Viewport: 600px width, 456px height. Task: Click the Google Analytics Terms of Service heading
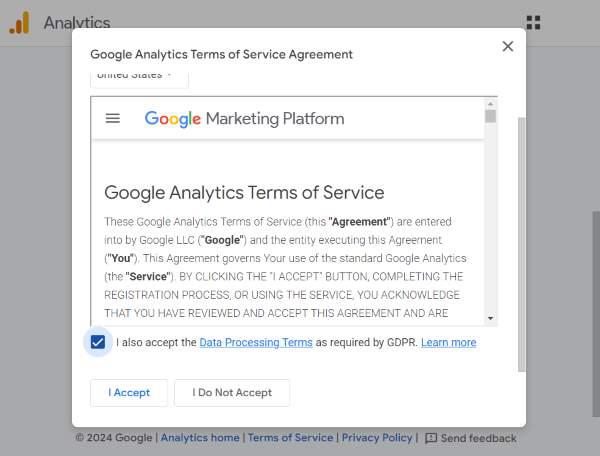[244, 192]
